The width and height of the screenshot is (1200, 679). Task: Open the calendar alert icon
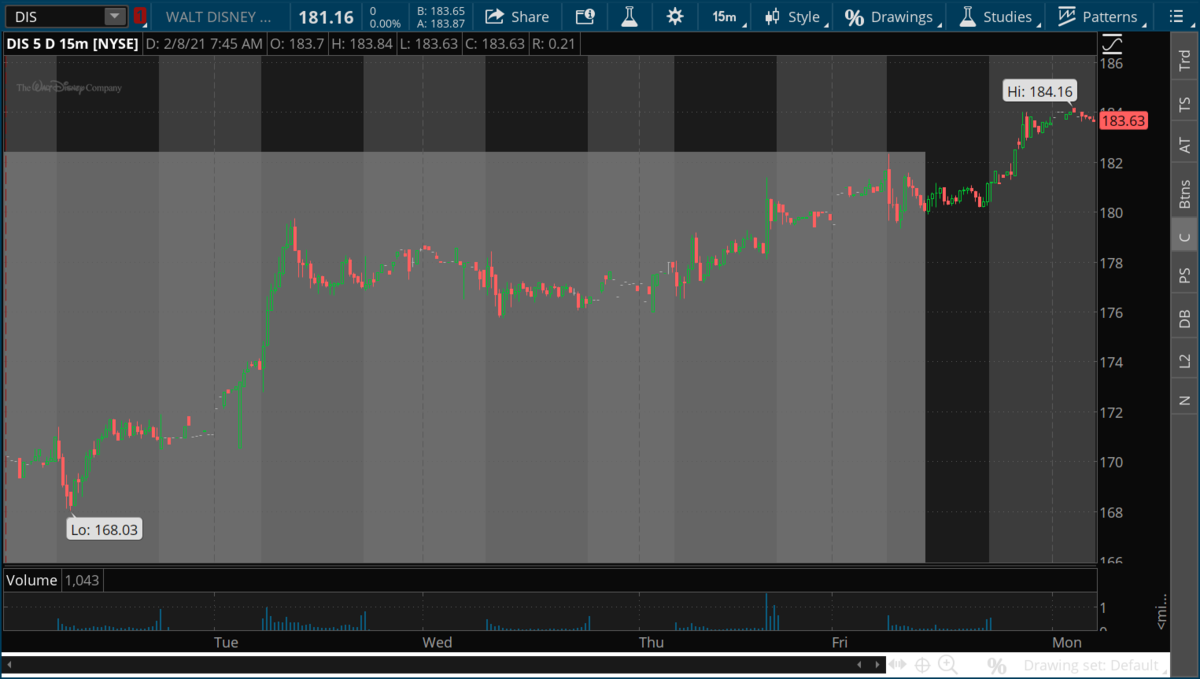(x=584, y=16)
